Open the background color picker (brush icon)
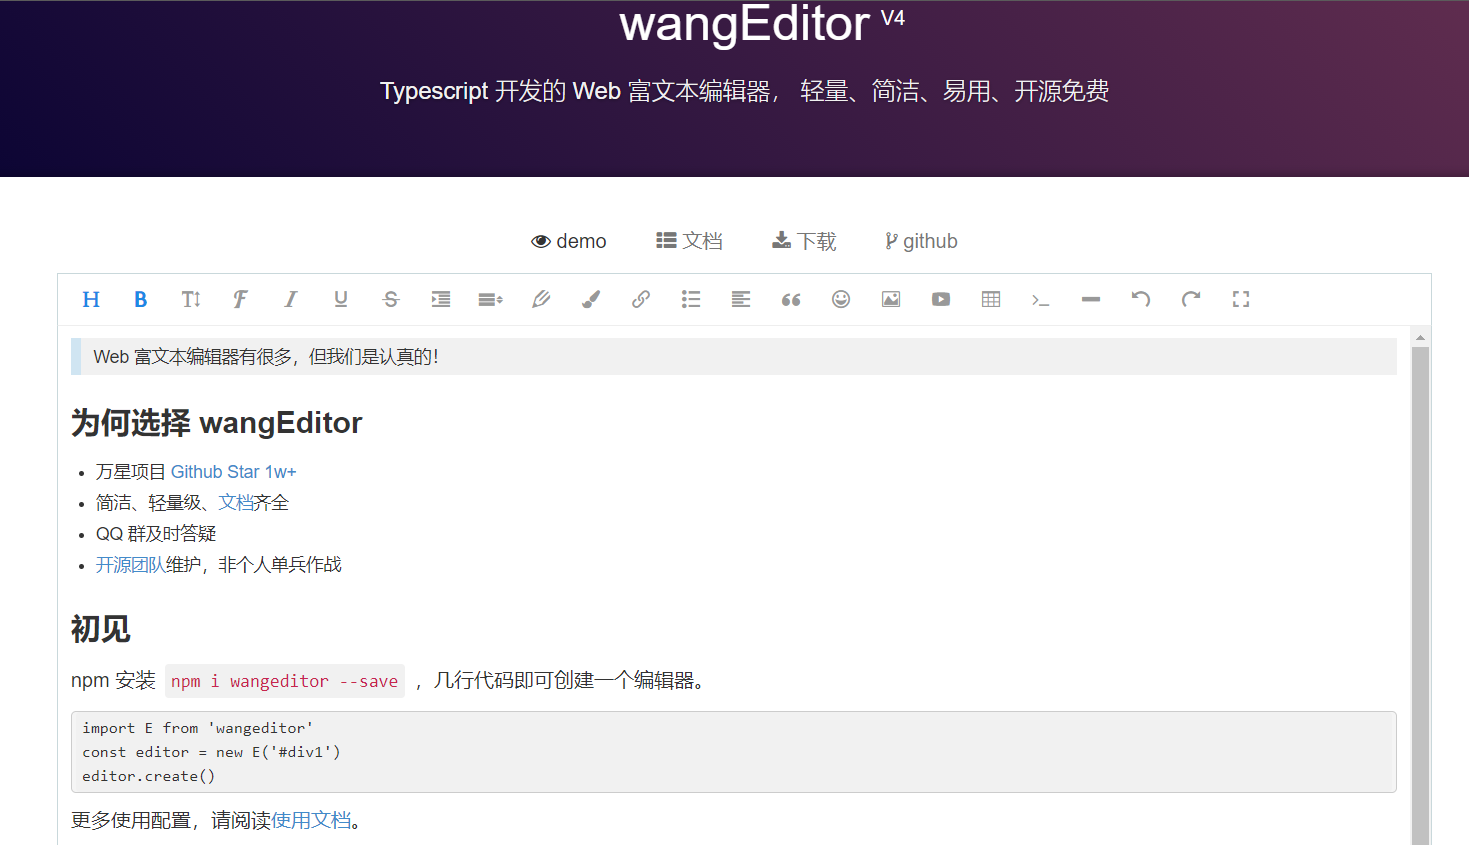This screenshot has height=845, width=1469. [591, 299]
